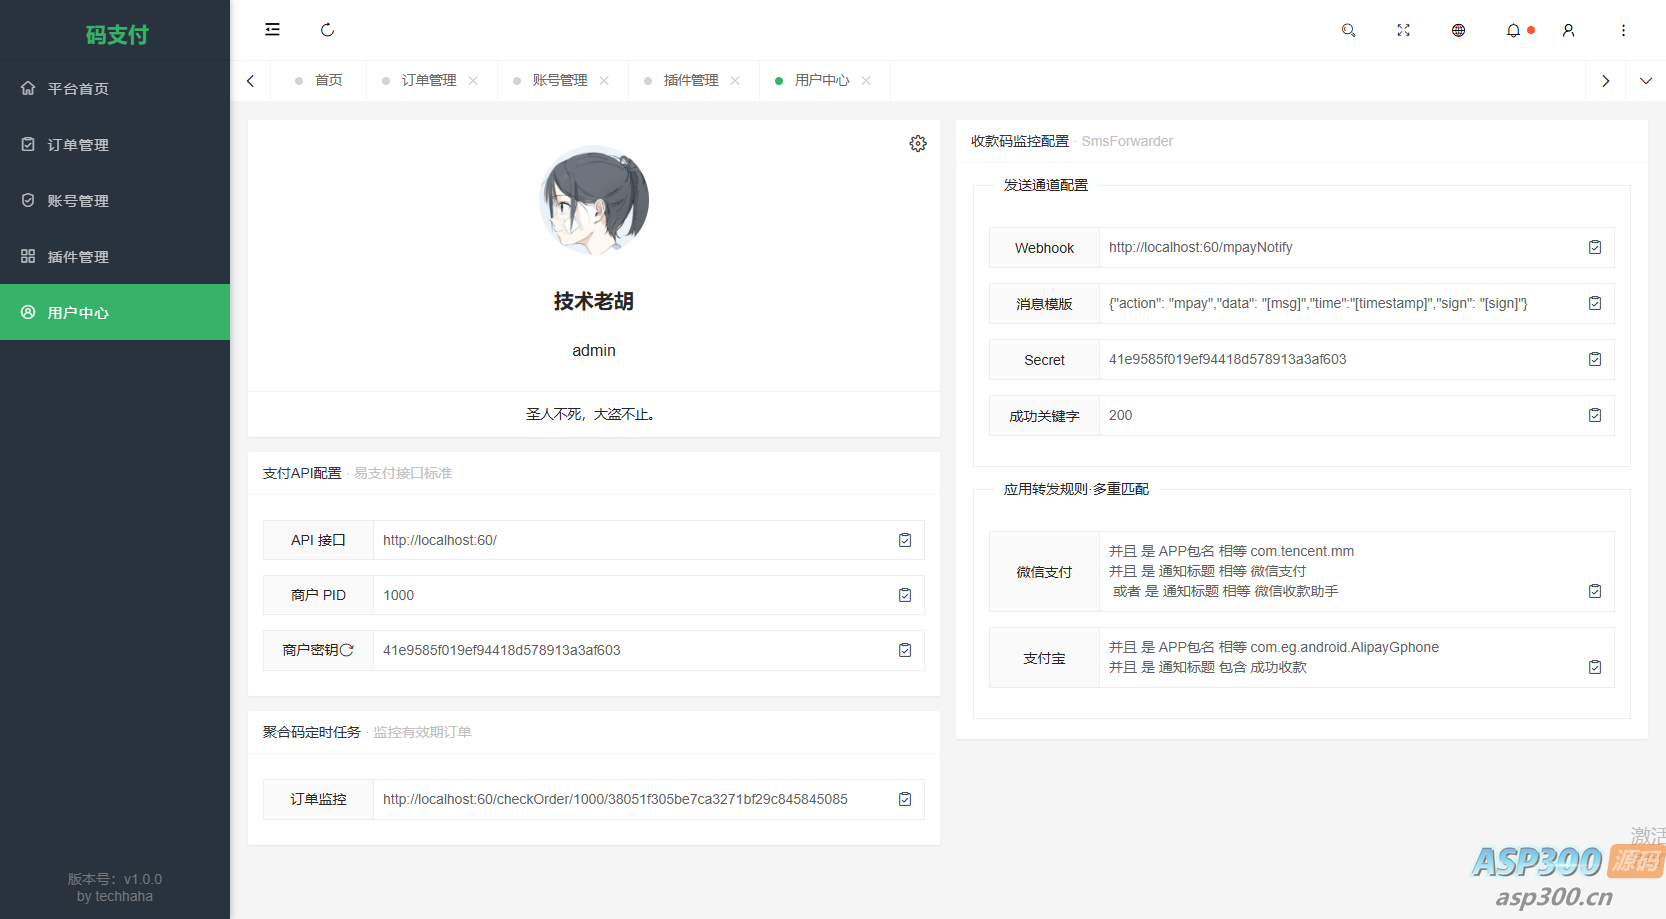
Task: Check notifications via the bell icon
Action: [x=1512, y=30]
